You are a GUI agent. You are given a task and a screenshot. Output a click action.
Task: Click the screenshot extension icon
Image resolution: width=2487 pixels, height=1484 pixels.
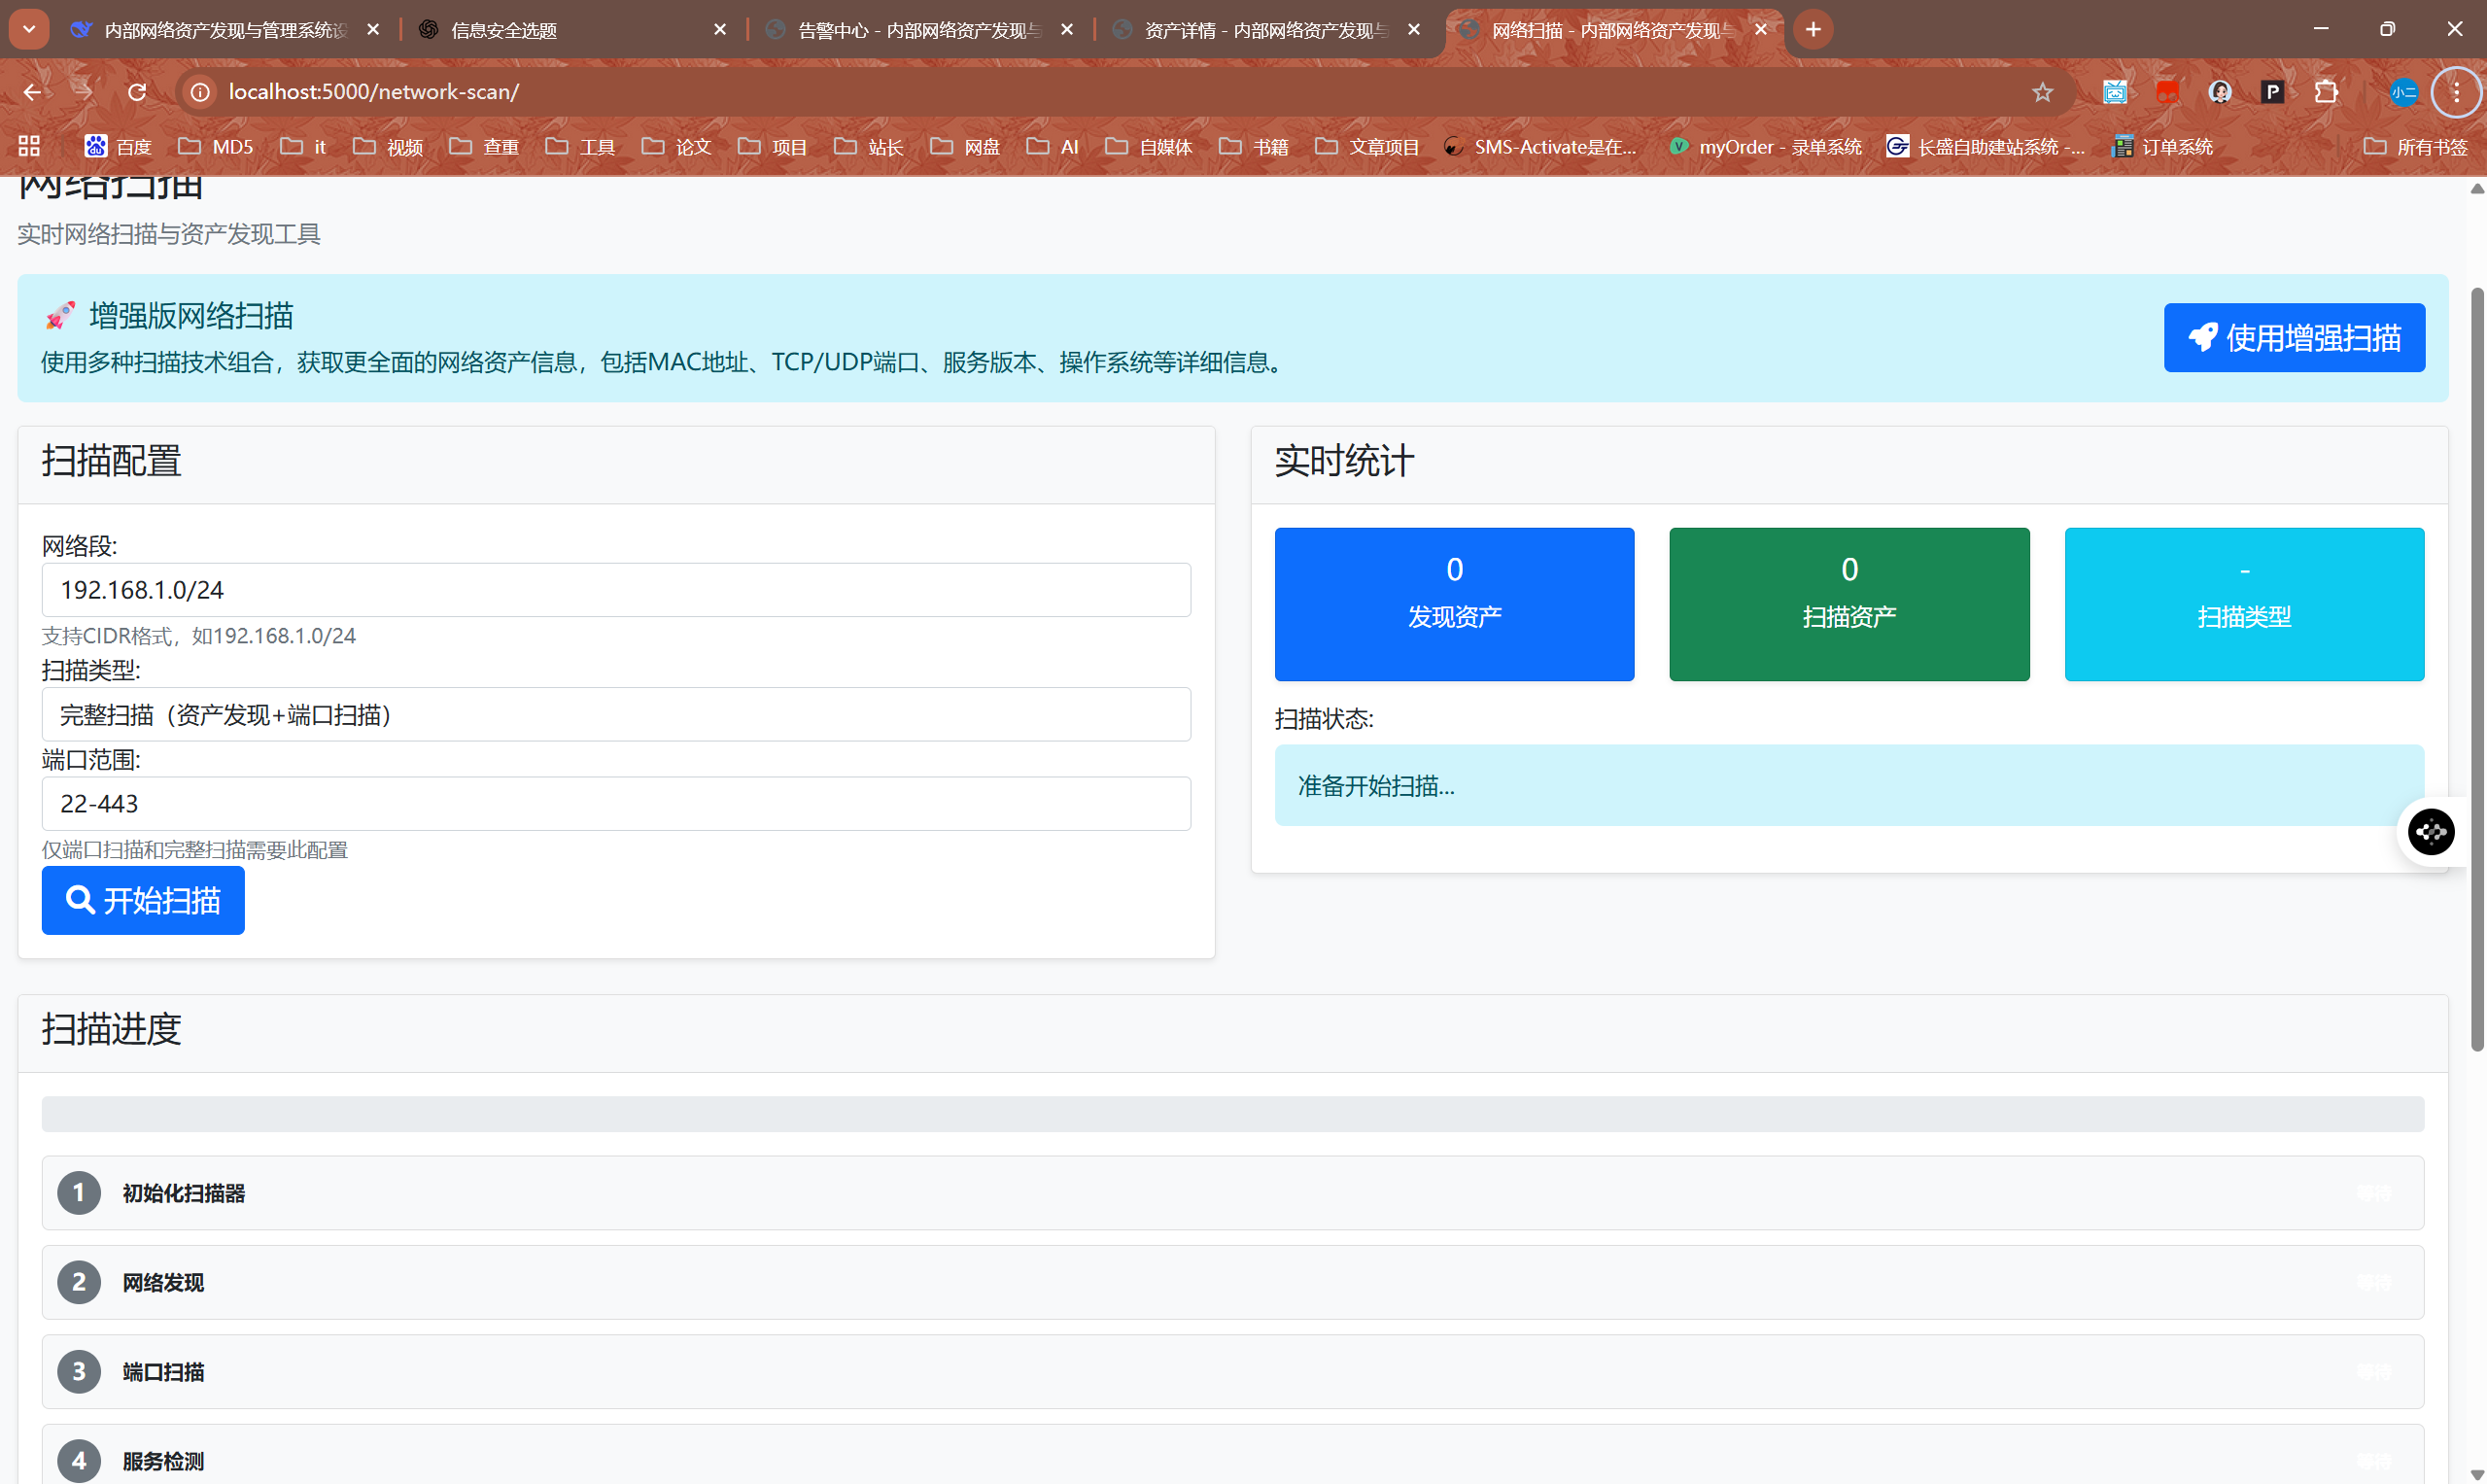pos(2114,92)
